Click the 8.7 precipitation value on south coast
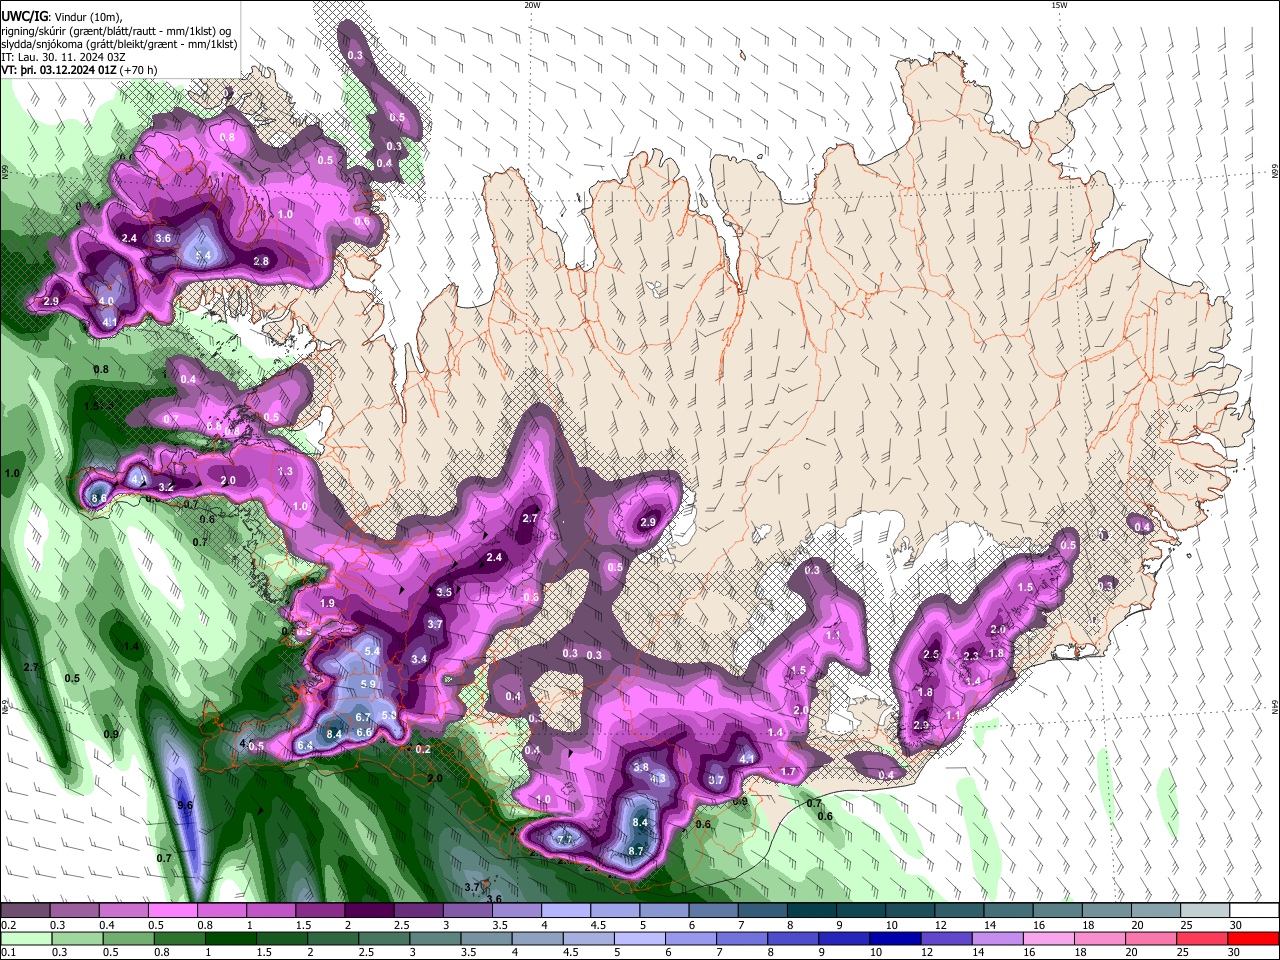Viewport: 1280px width, 960px height. coord(636,851)
